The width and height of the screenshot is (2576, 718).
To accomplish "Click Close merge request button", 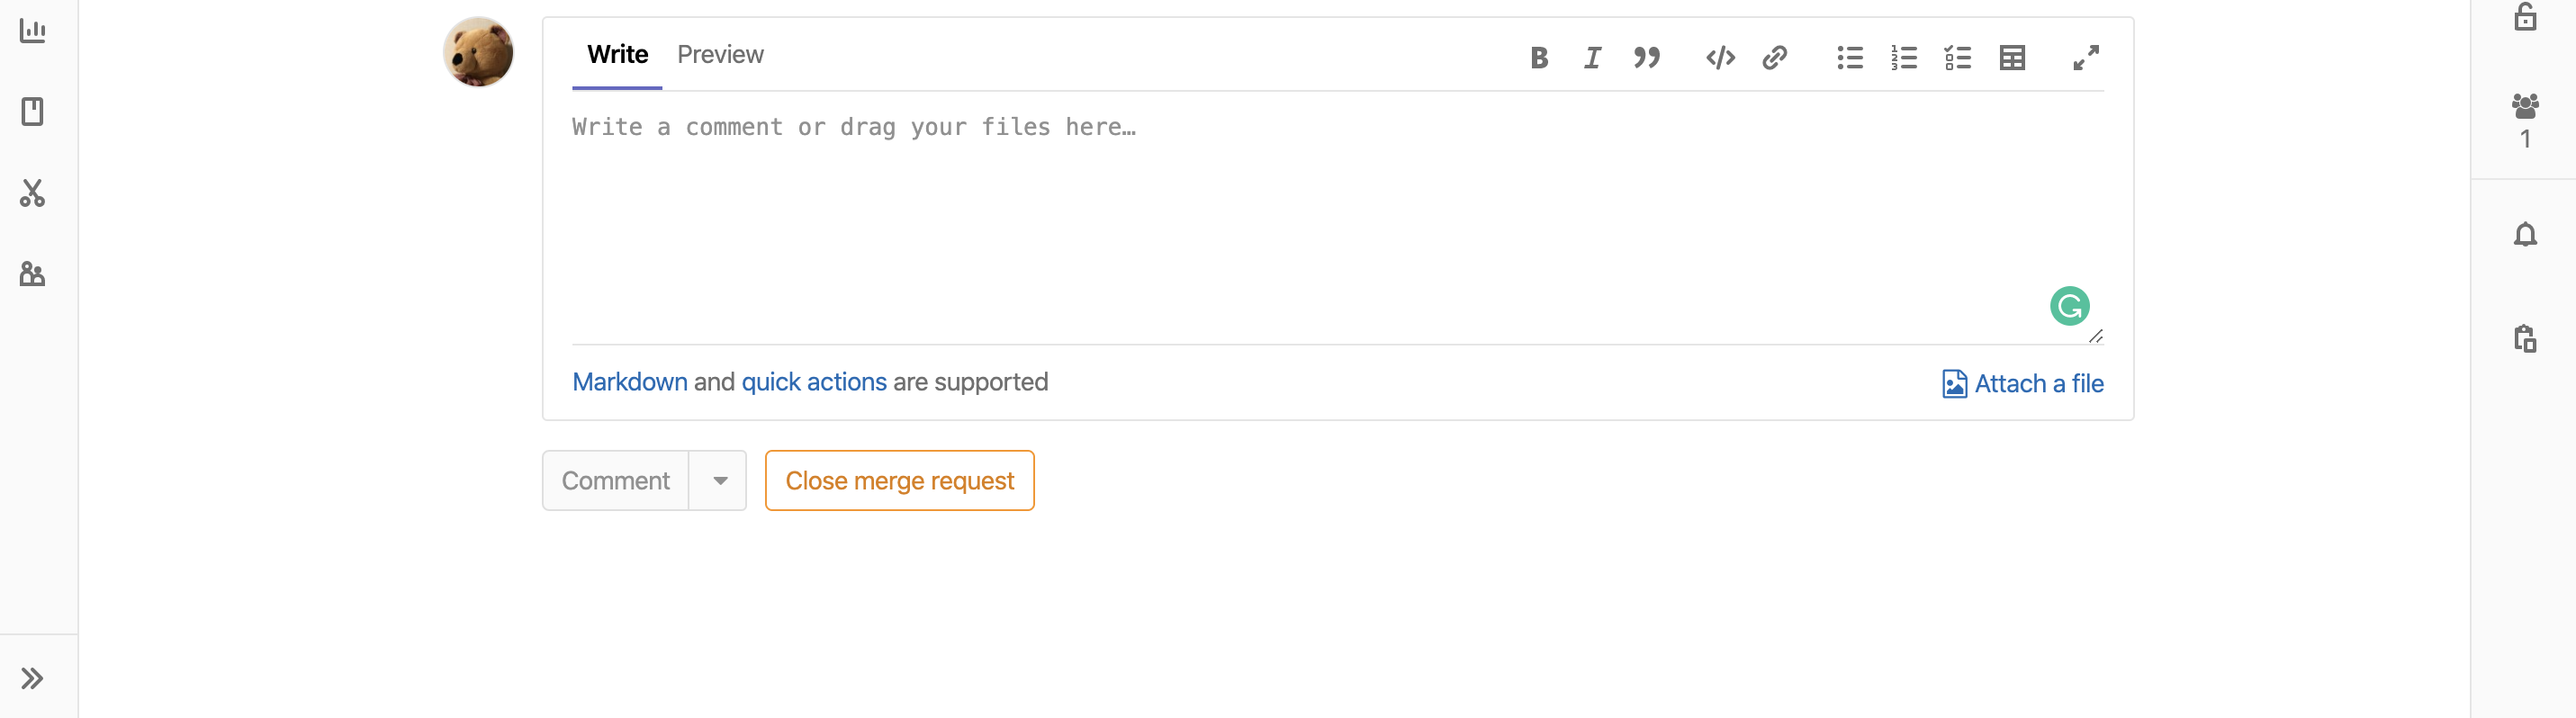I will pyautogui.click(x=899, y=481).
